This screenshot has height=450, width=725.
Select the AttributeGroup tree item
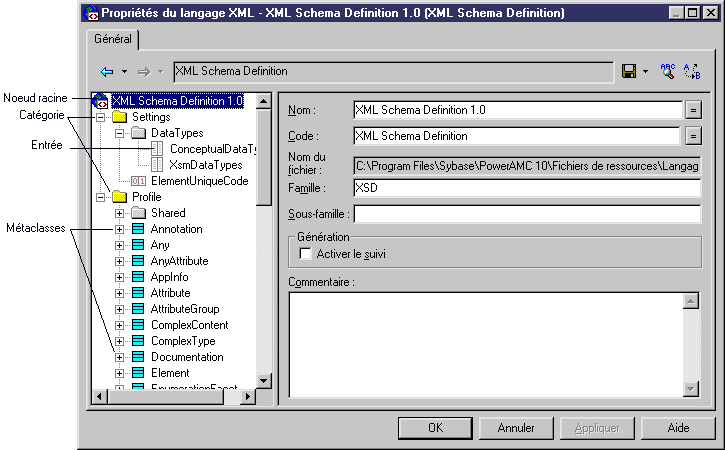pos(185,309)
